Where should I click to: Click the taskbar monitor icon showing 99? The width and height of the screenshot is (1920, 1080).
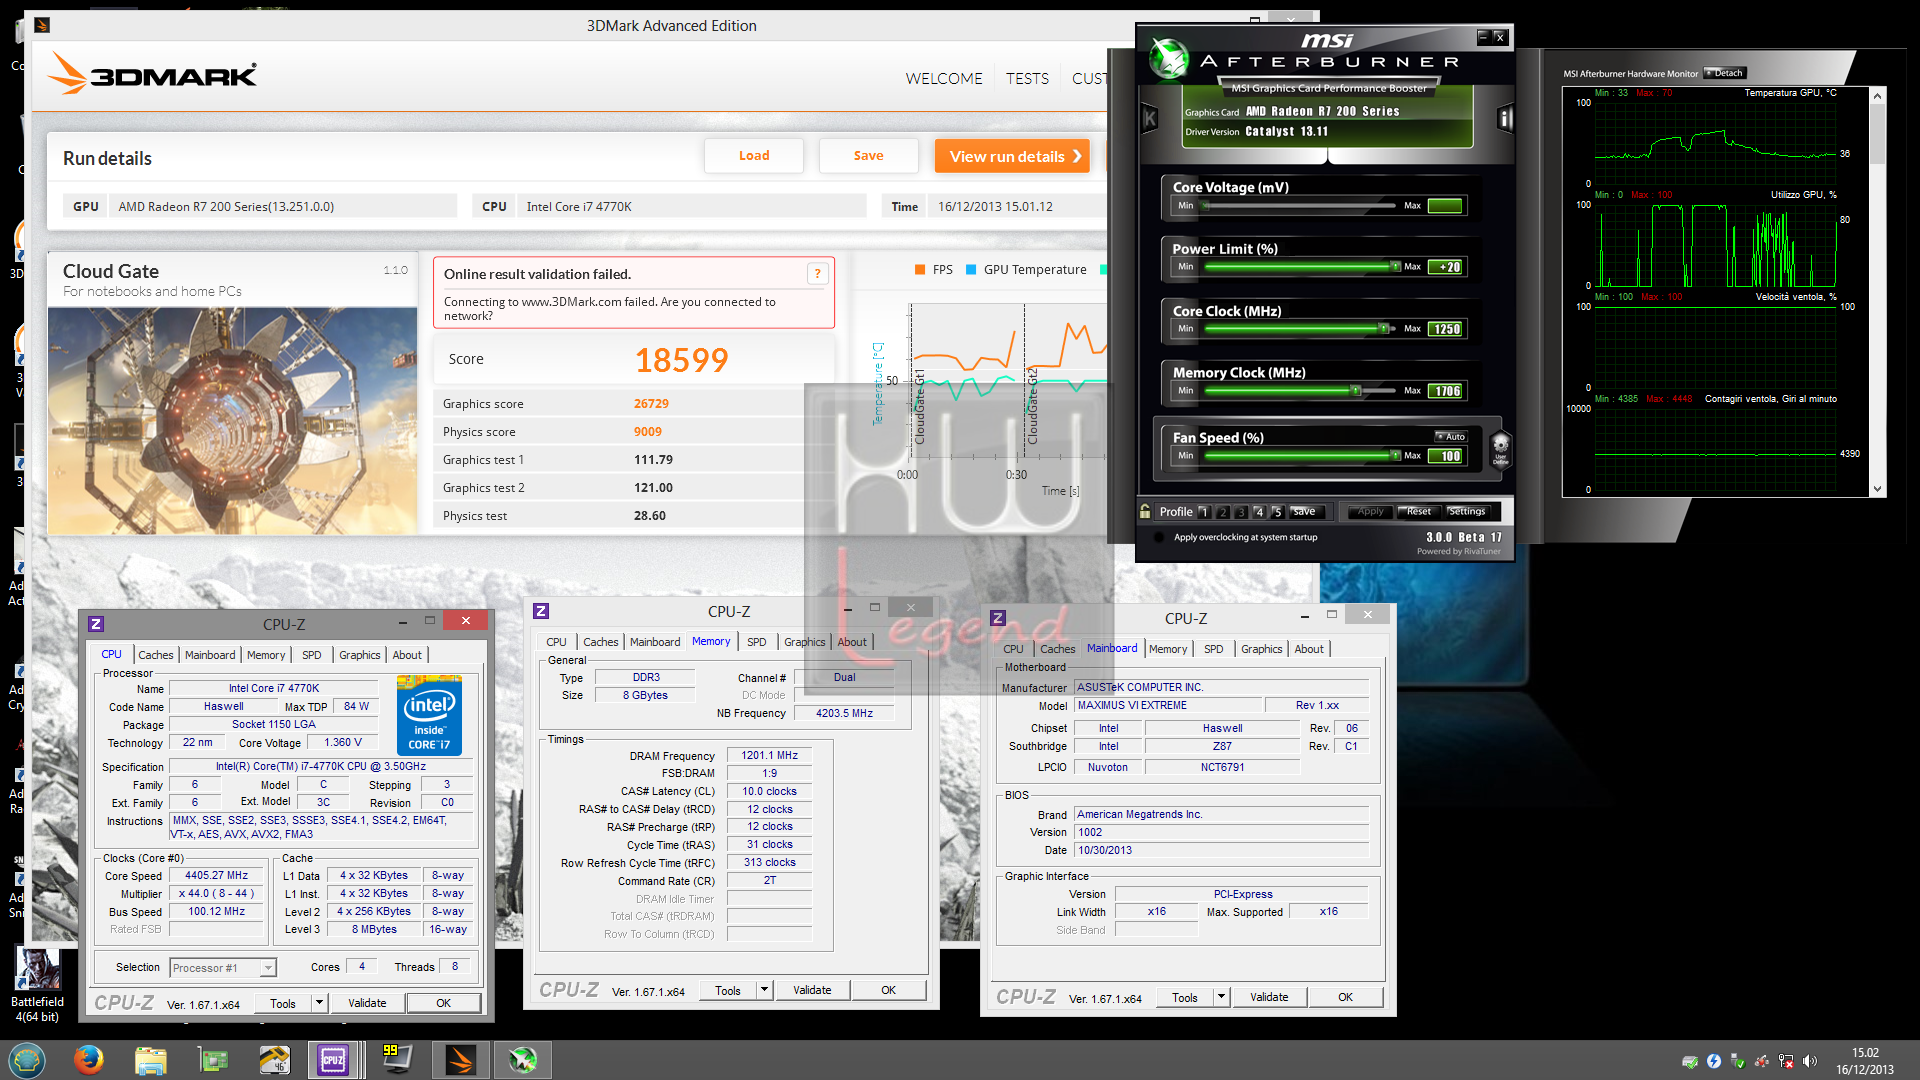click(397, 1059)
